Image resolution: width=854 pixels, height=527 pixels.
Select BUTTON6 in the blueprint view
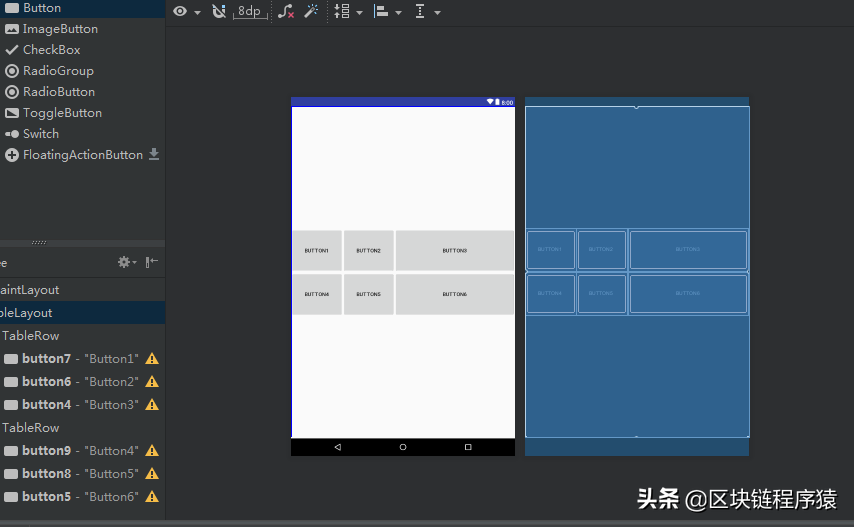coord(688,293)
